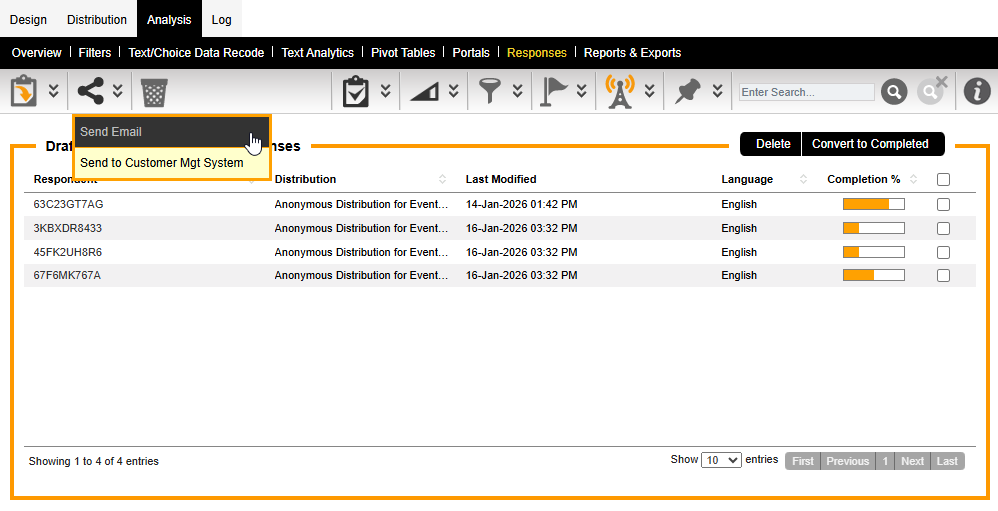Toggle the select-all header checkbox
This screenshot has width=998, height=511.
point(943,180)
